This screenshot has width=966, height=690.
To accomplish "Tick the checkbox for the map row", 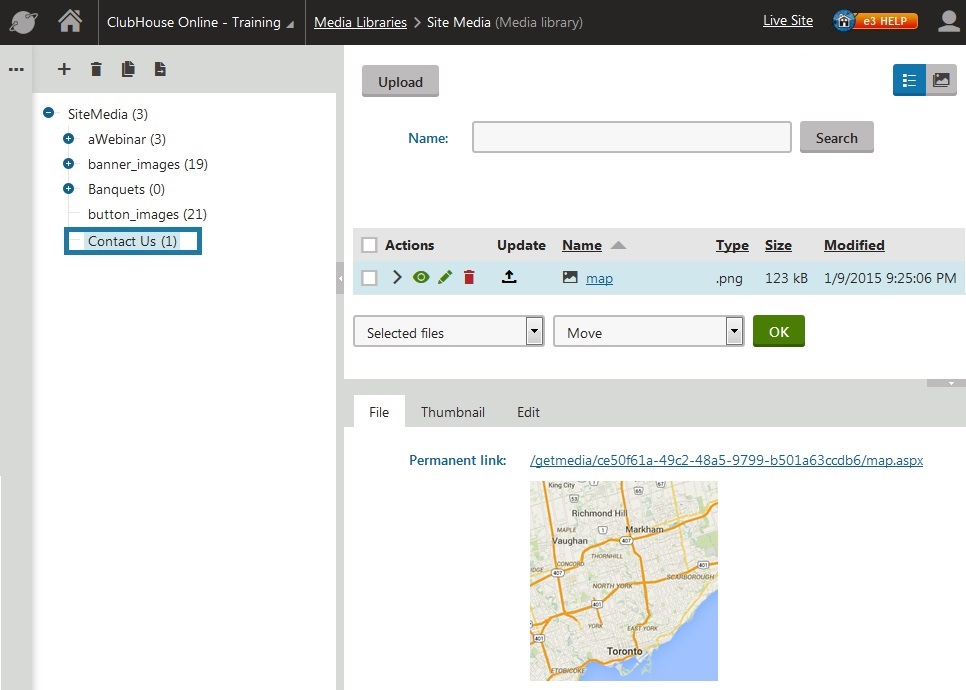I will (369, 278).
